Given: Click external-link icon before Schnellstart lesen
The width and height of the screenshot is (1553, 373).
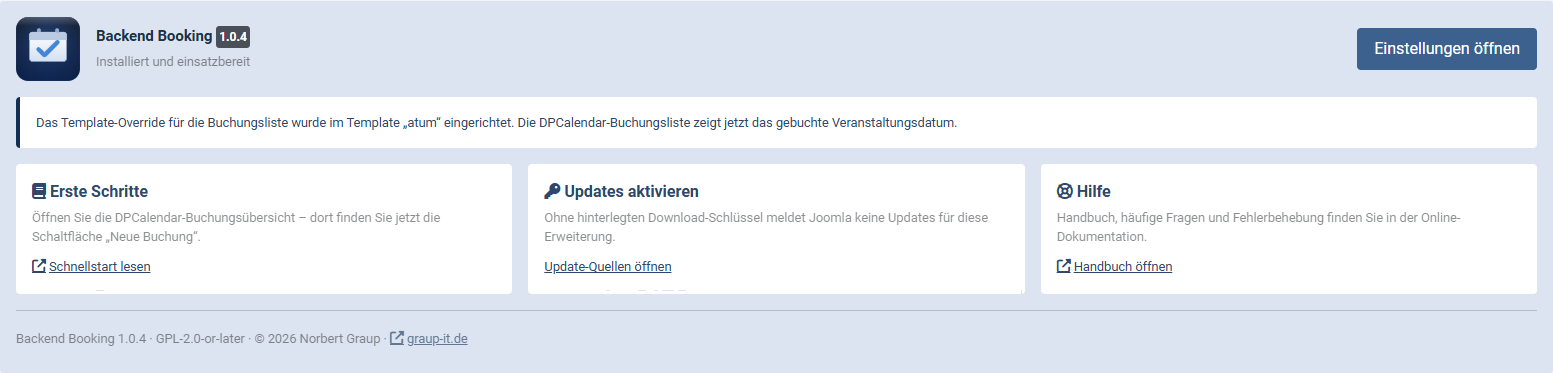Looking at the screenshot, I should [39, 266].
